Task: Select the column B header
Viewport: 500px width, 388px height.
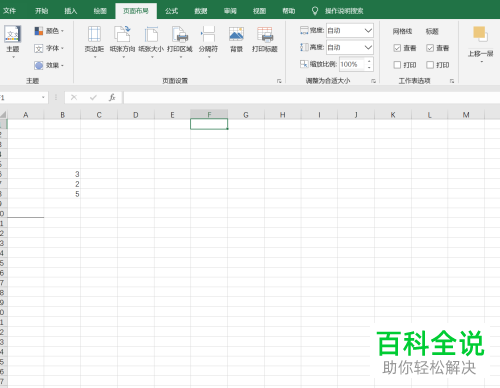Action: (62, 115)
